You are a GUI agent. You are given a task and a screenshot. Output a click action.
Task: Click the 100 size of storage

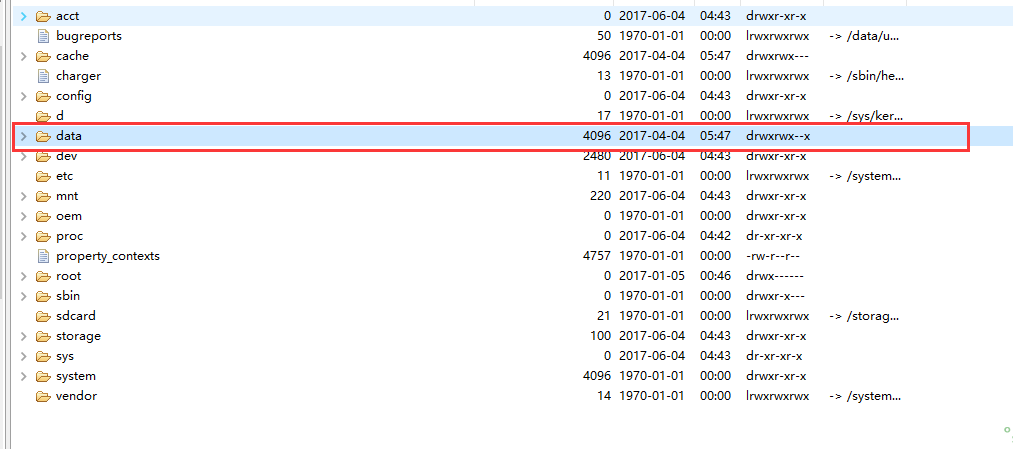pos(600,336)
